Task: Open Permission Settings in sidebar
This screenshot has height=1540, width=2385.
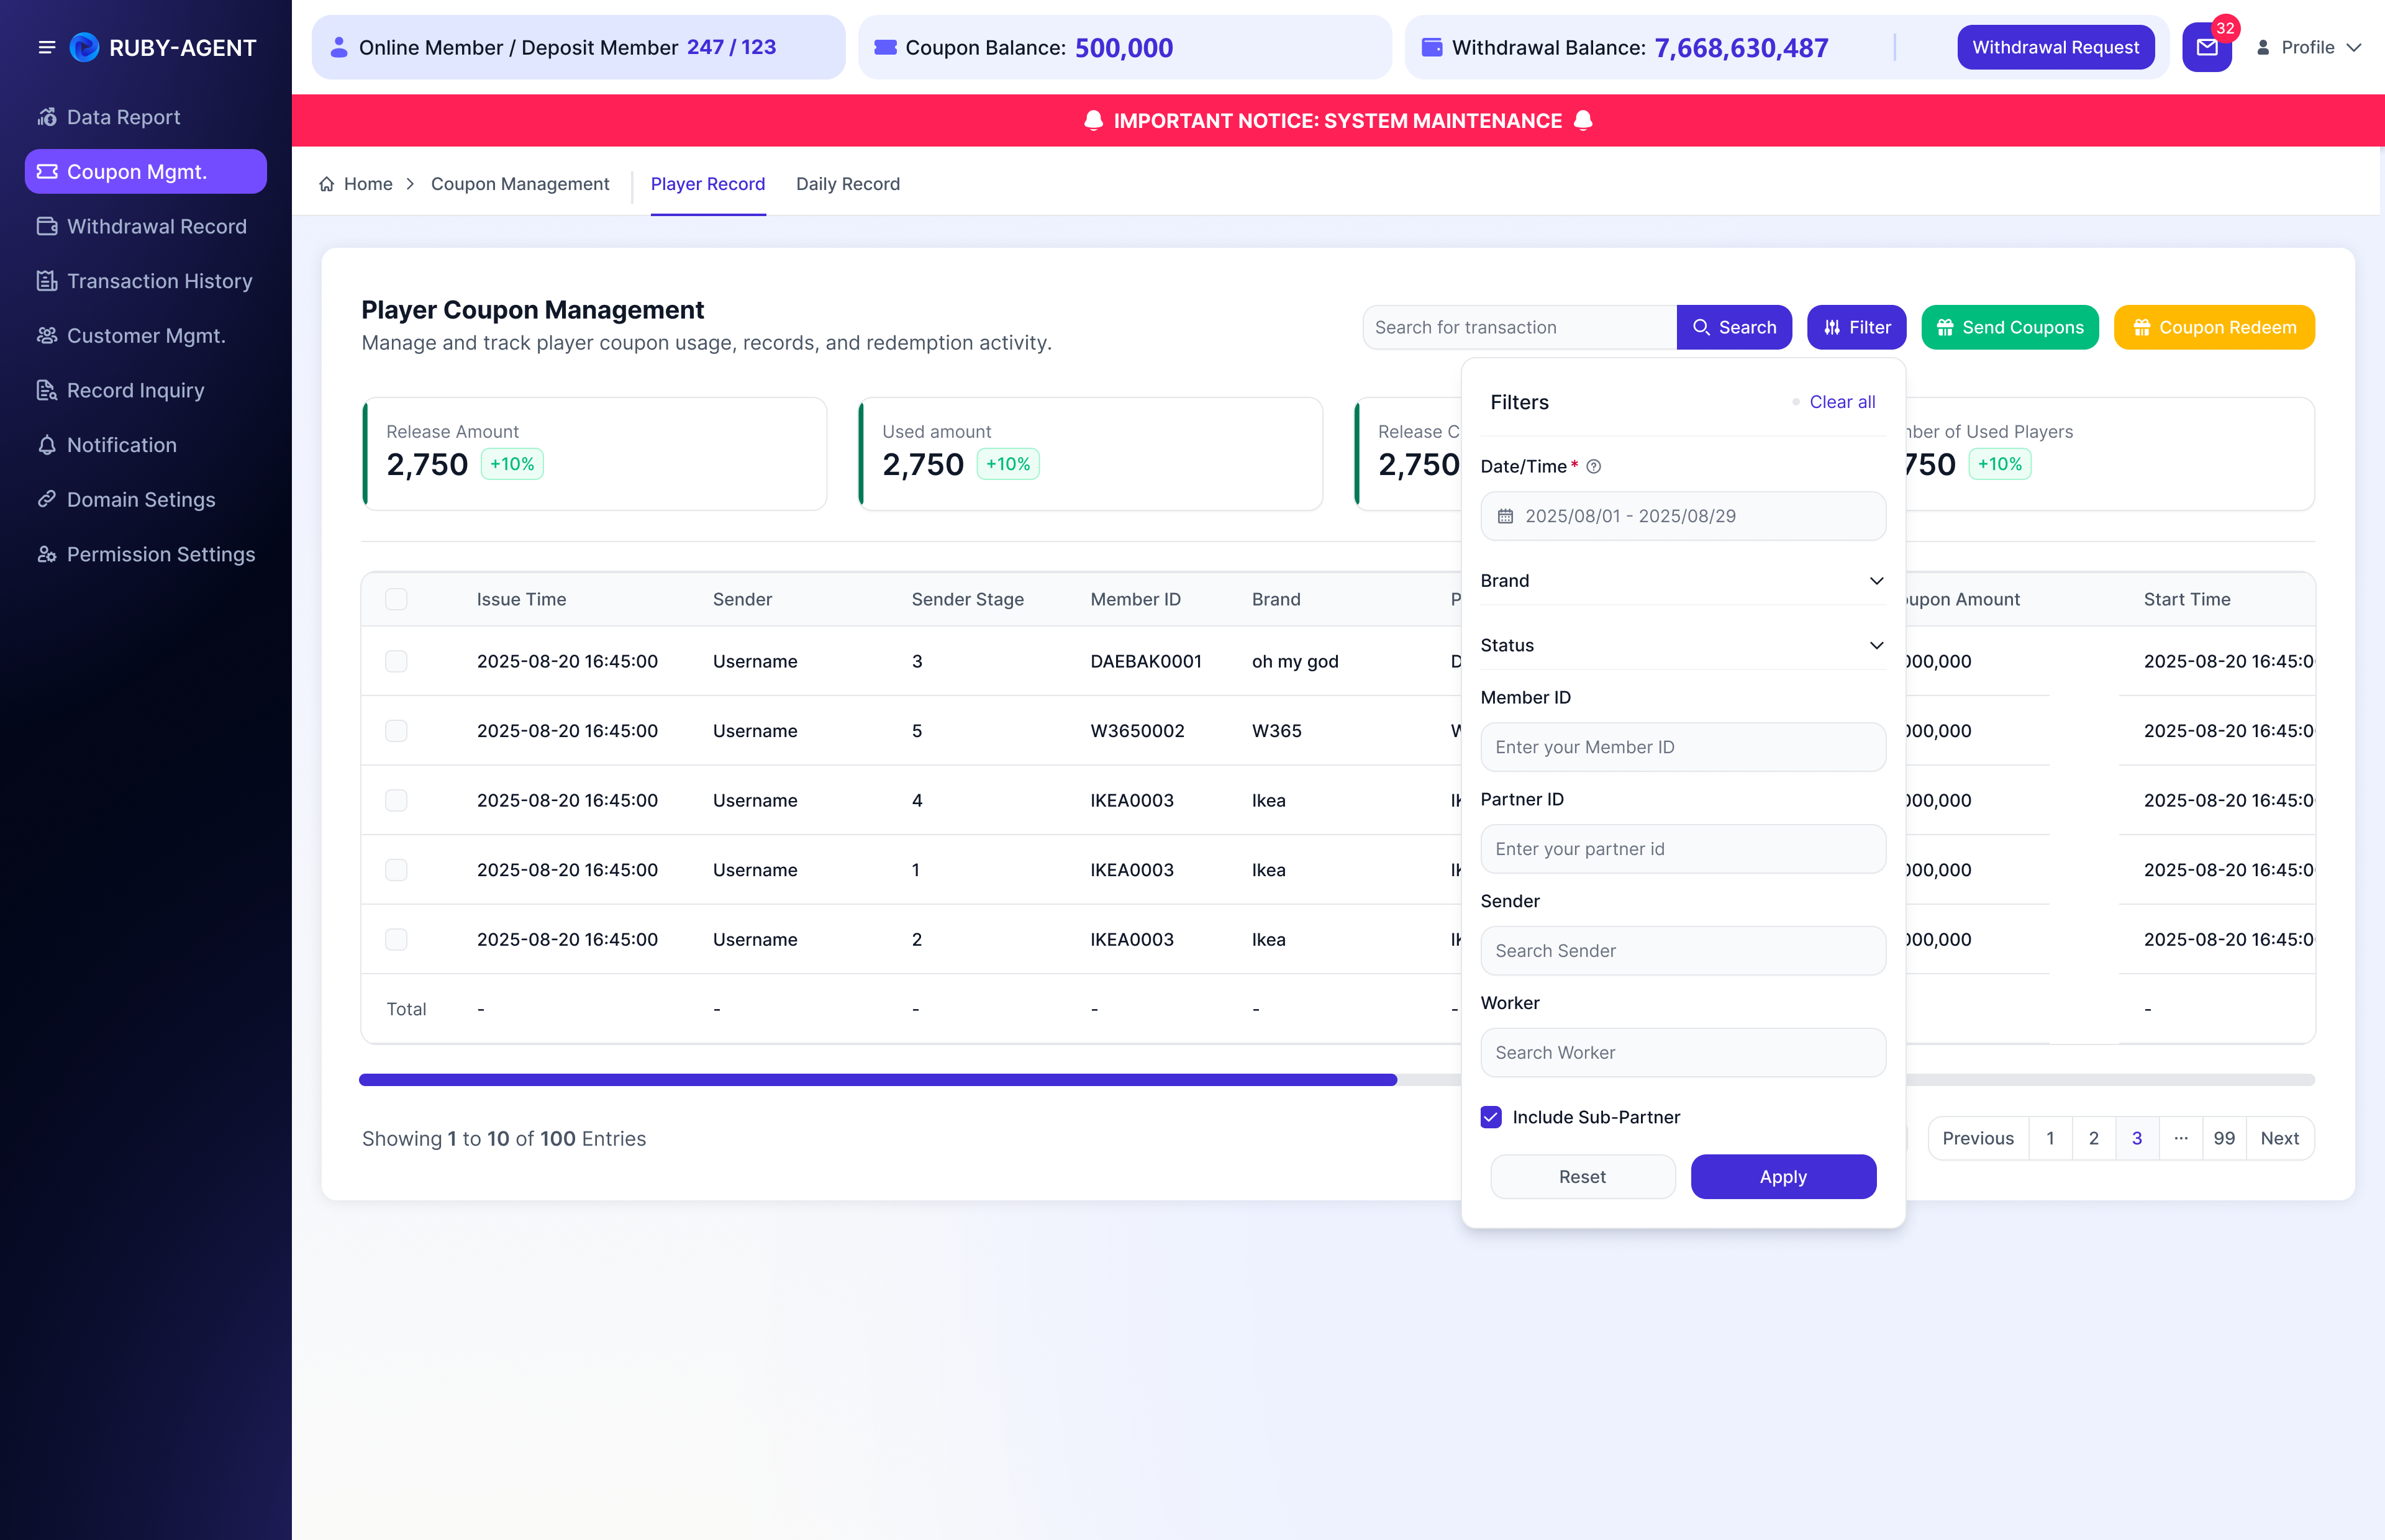Action: tap(146, 554)
